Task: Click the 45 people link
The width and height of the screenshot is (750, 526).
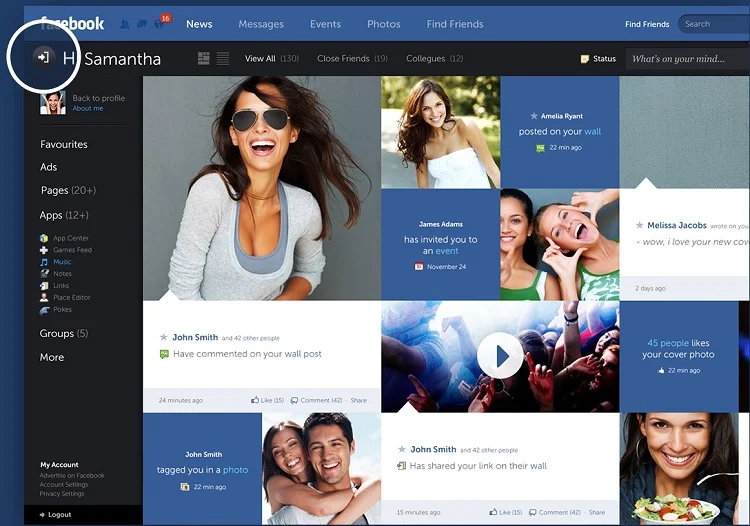Action: tap(668, 343)
